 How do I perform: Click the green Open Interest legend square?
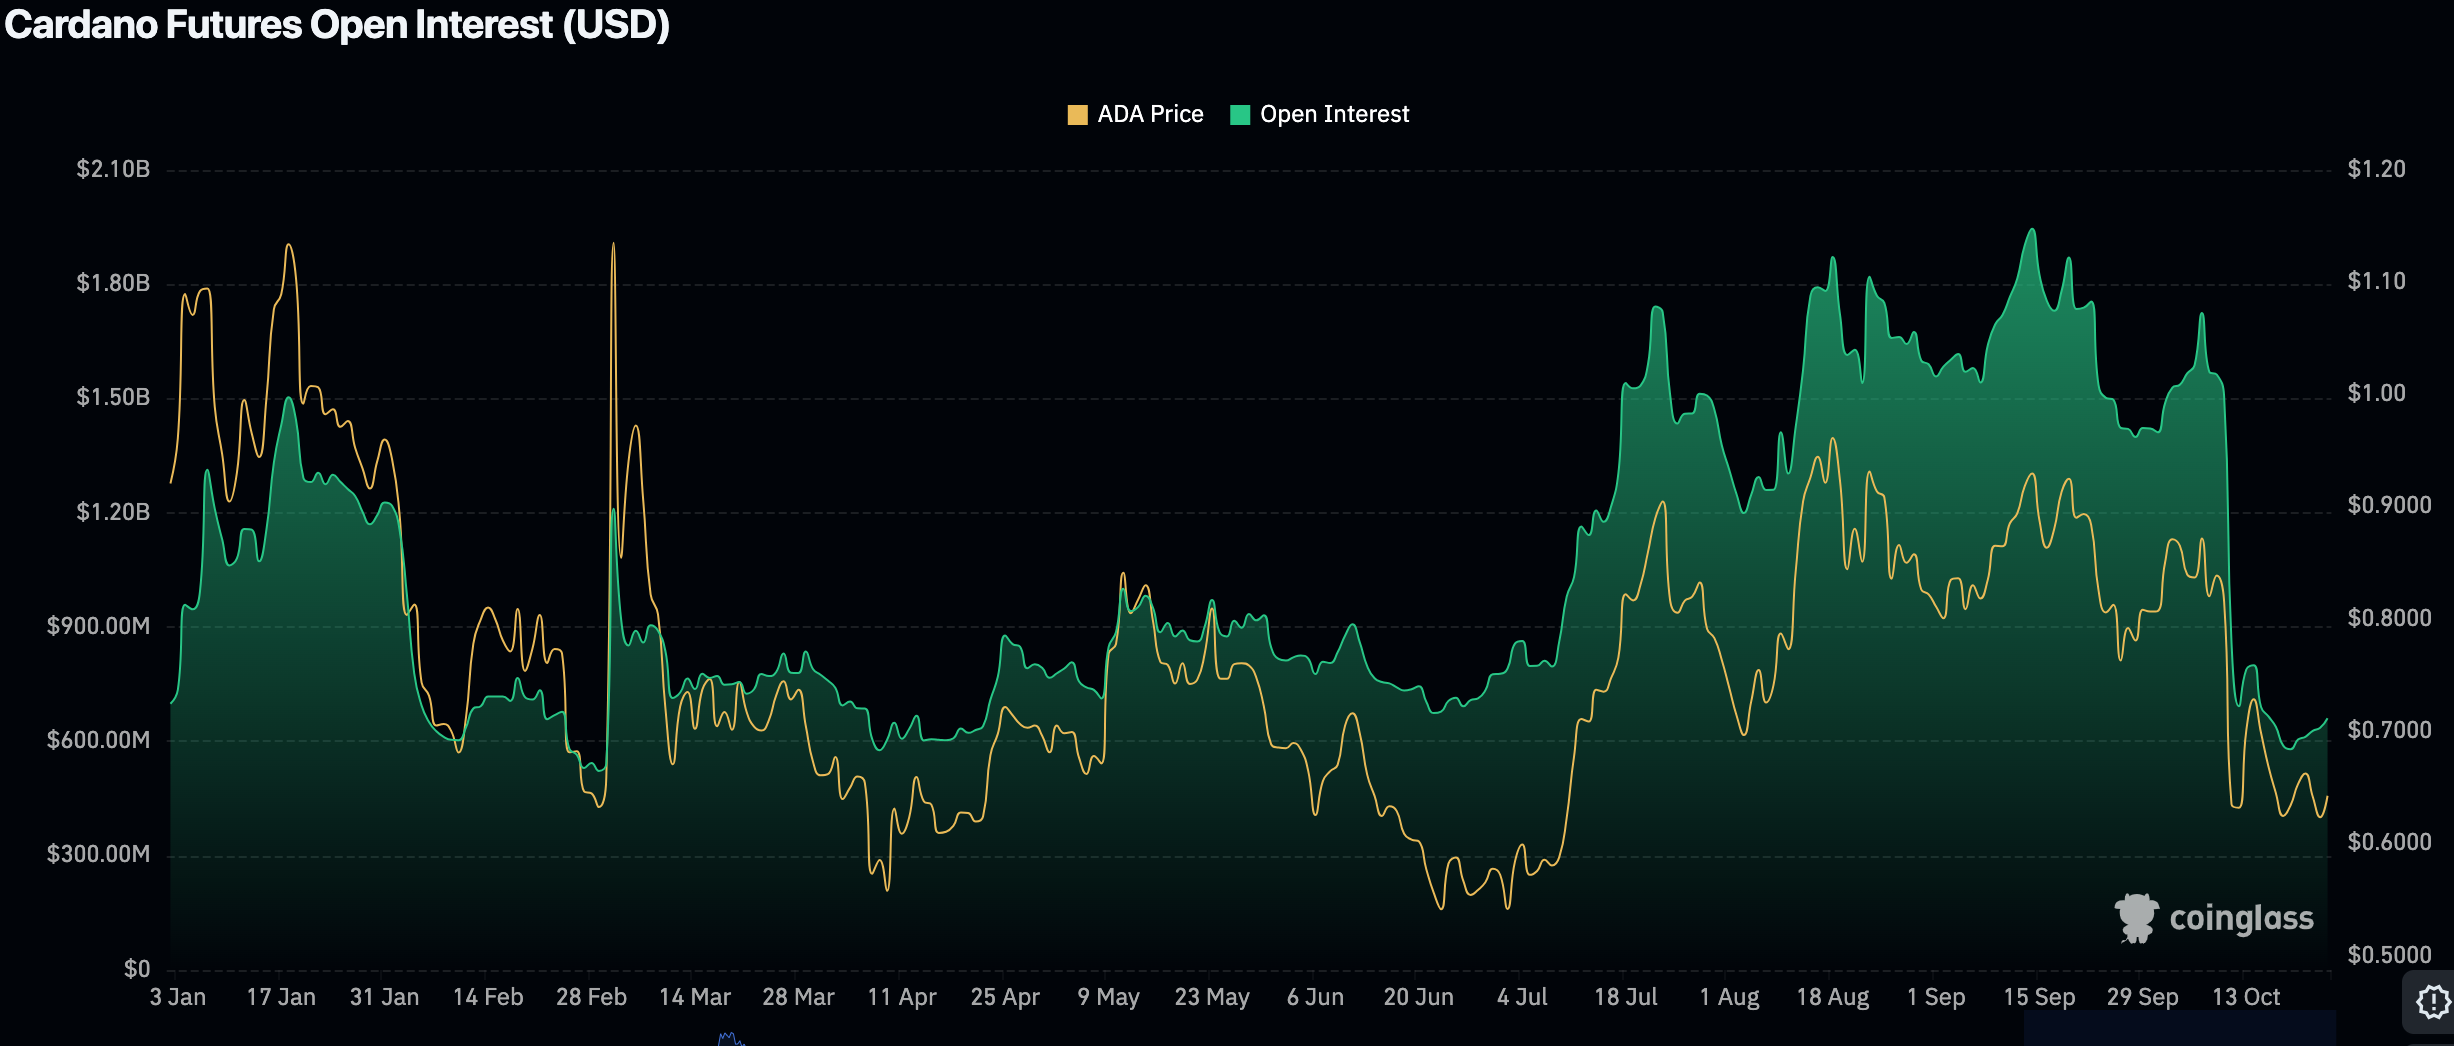(1240, 115)
